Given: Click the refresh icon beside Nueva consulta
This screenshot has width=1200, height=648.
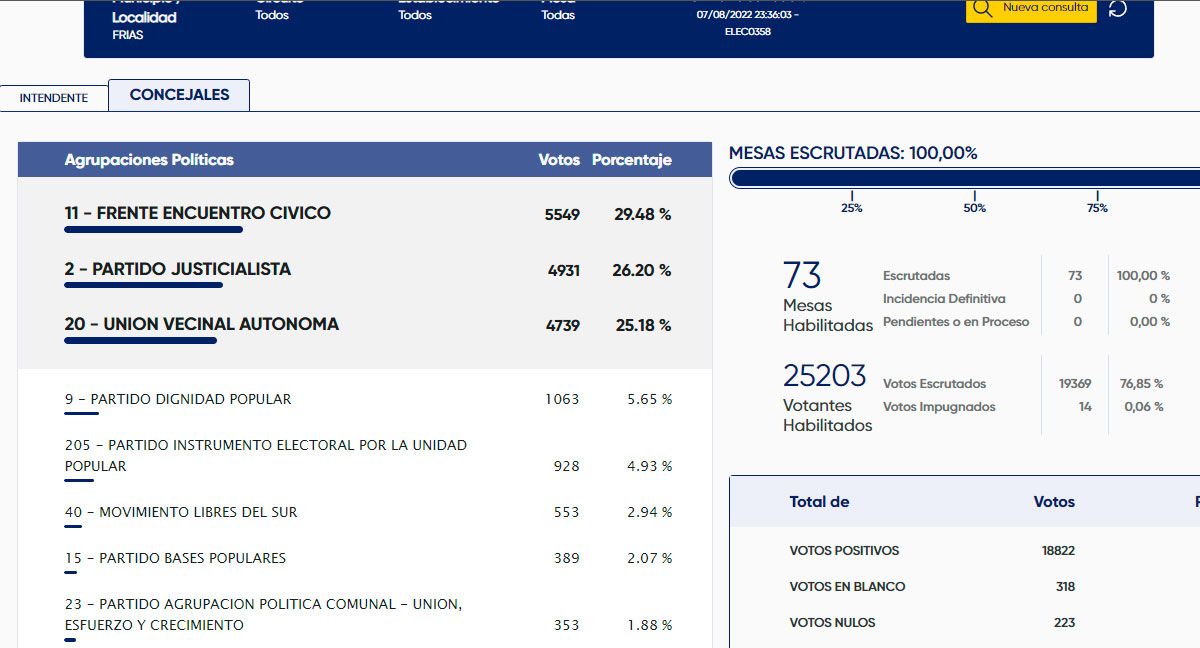Looking at the screenshot, I should point(1118,9).
